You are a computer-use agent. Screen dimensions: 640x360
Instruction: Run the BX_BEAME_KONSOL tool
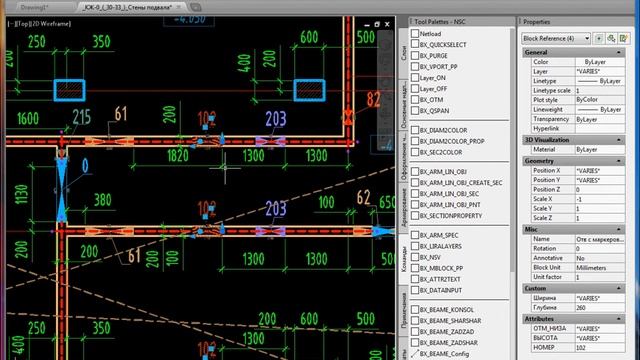click(442, 310)
